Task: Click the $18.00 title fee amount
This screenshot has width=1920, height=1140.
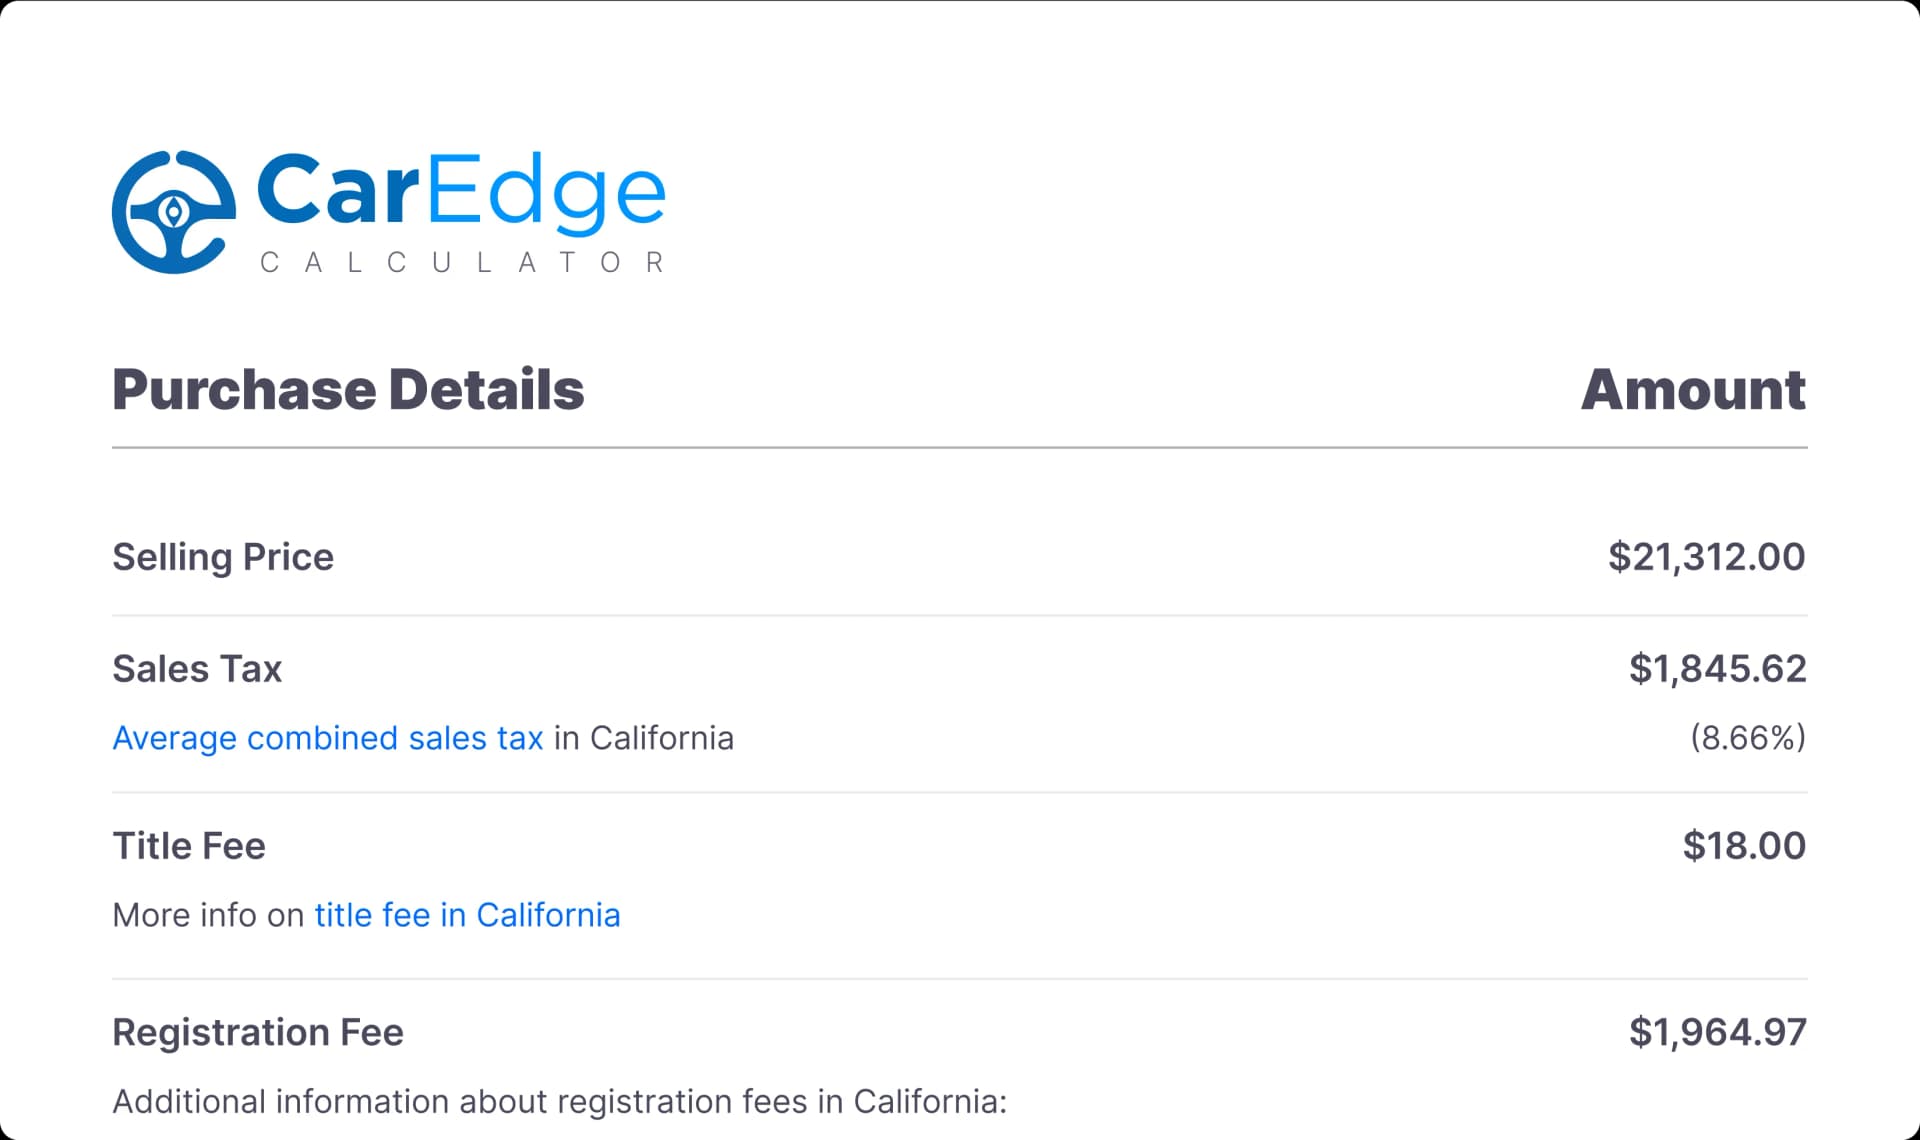Action: click(x=1744, y=846)
